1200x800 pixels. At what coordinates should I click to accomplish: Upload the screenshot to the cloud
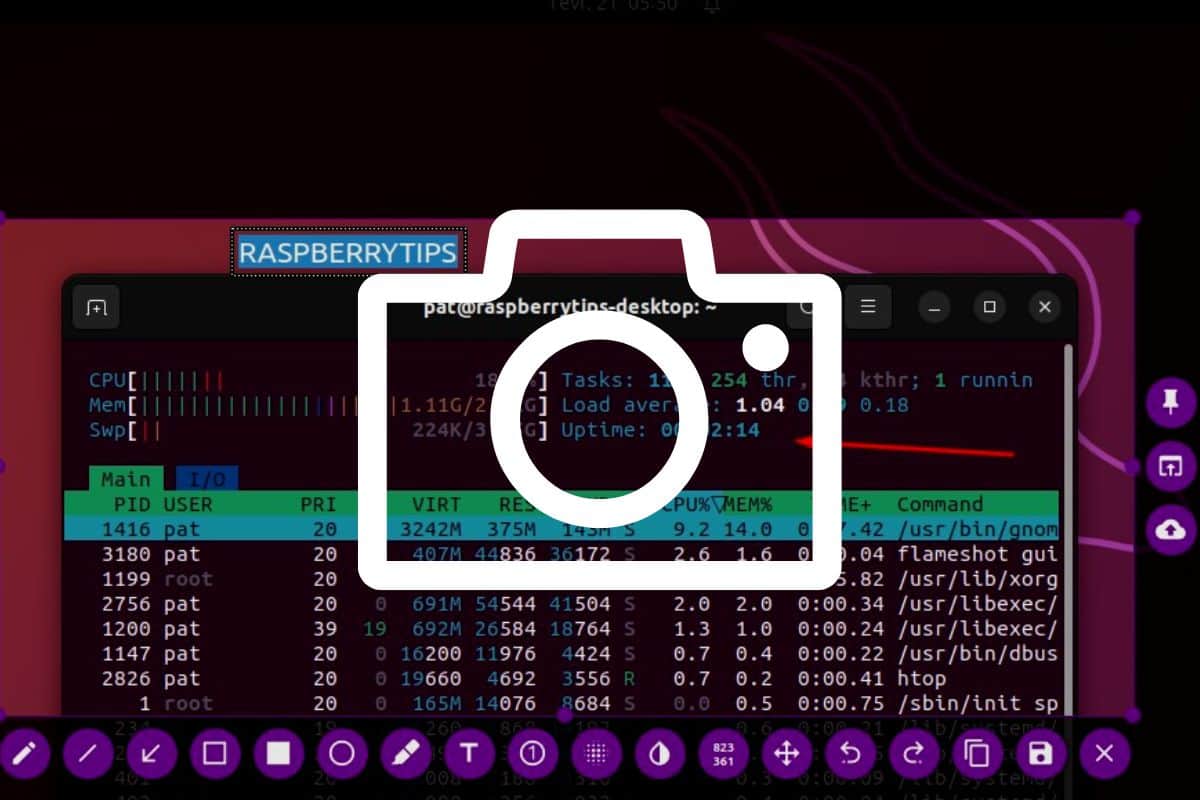point(1170,530)
